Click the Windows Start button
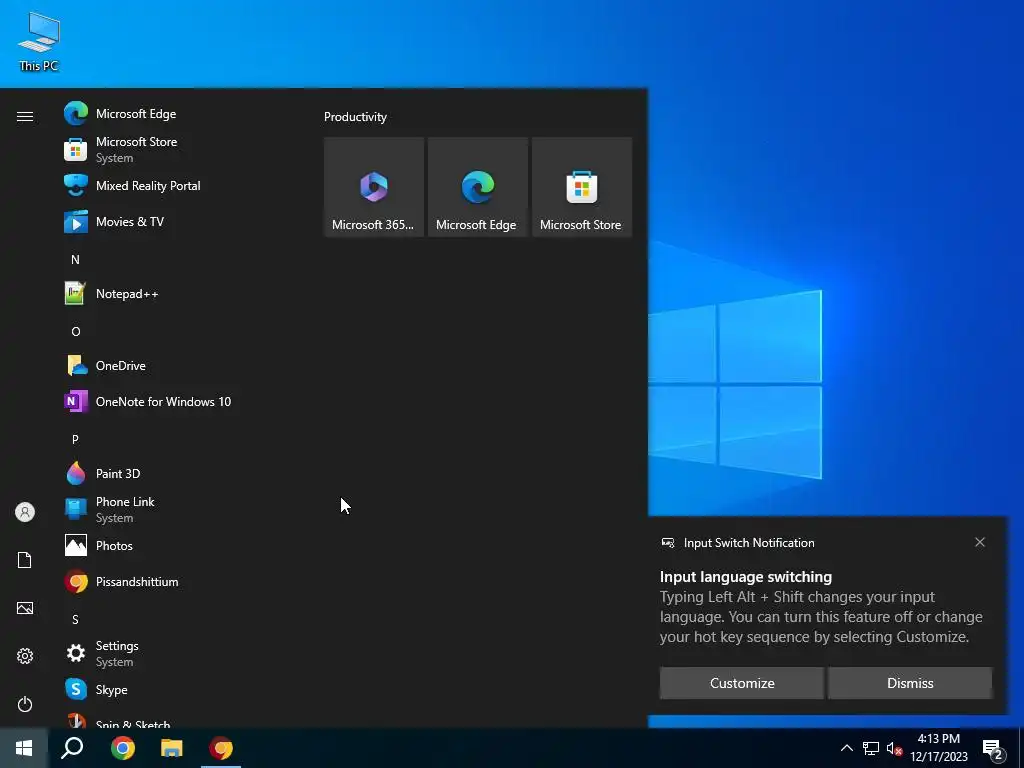The height and width of the screenshot is (768, 1024). [x=24, y=748]
